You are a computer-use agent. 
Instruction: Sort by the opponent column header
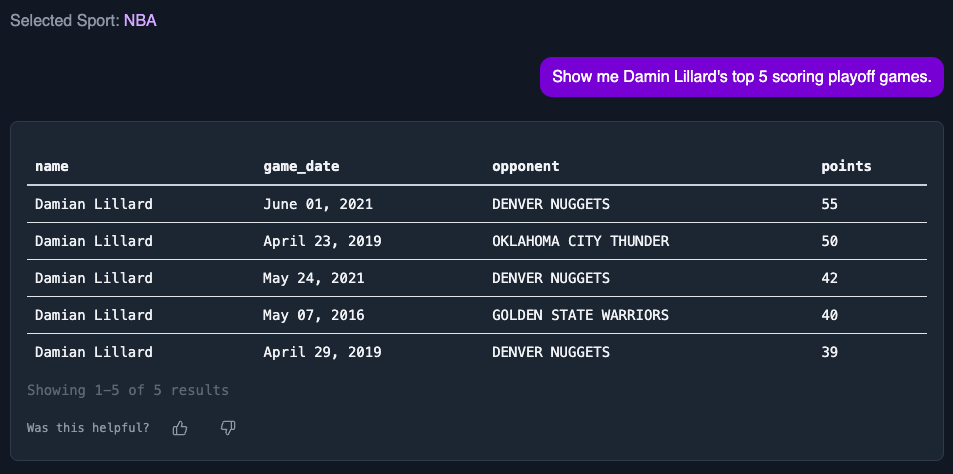click(526, 167)
